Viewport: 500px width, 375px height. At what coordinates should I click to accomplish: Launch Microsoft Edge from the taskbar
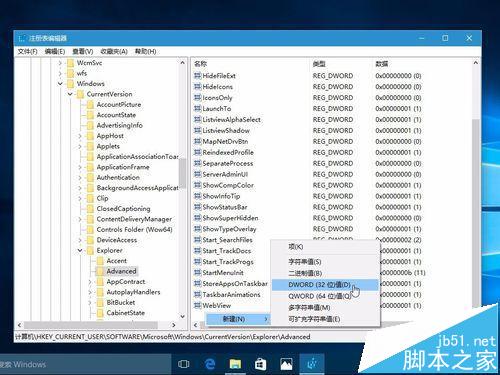point(210,364)
